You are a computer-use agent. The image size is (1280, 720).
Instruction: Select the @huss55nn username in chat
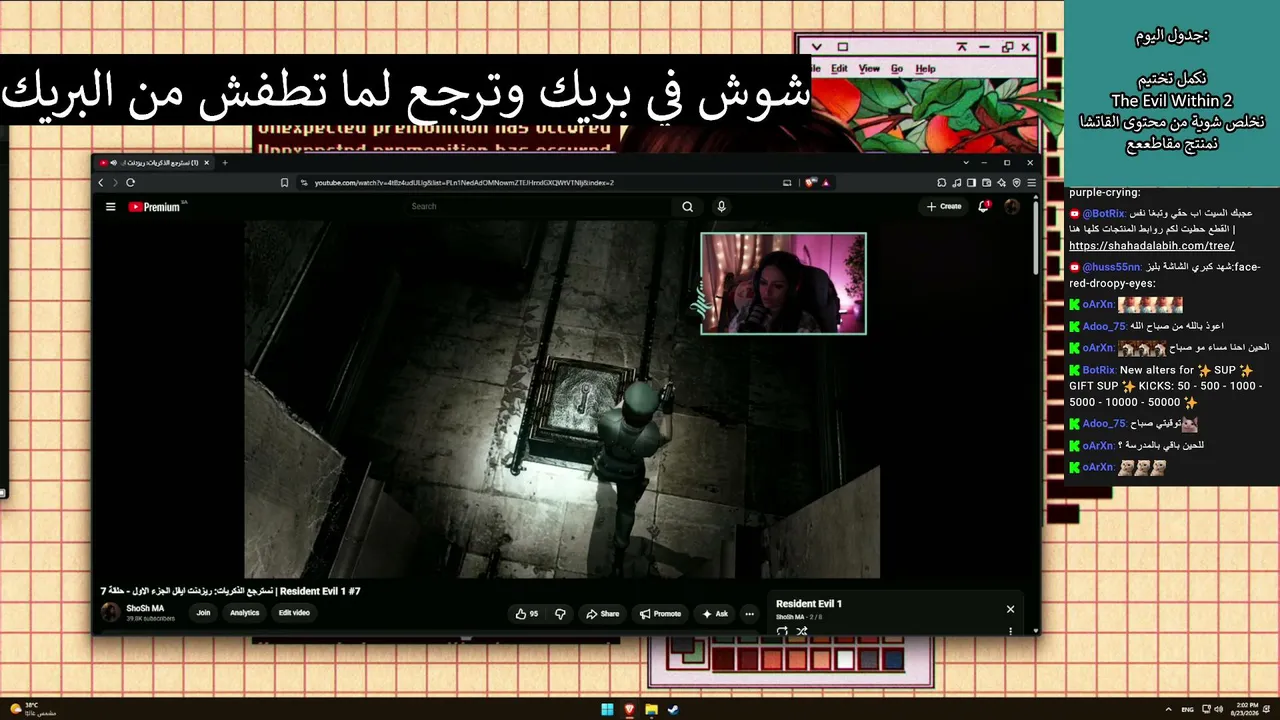click(1112, 268)
